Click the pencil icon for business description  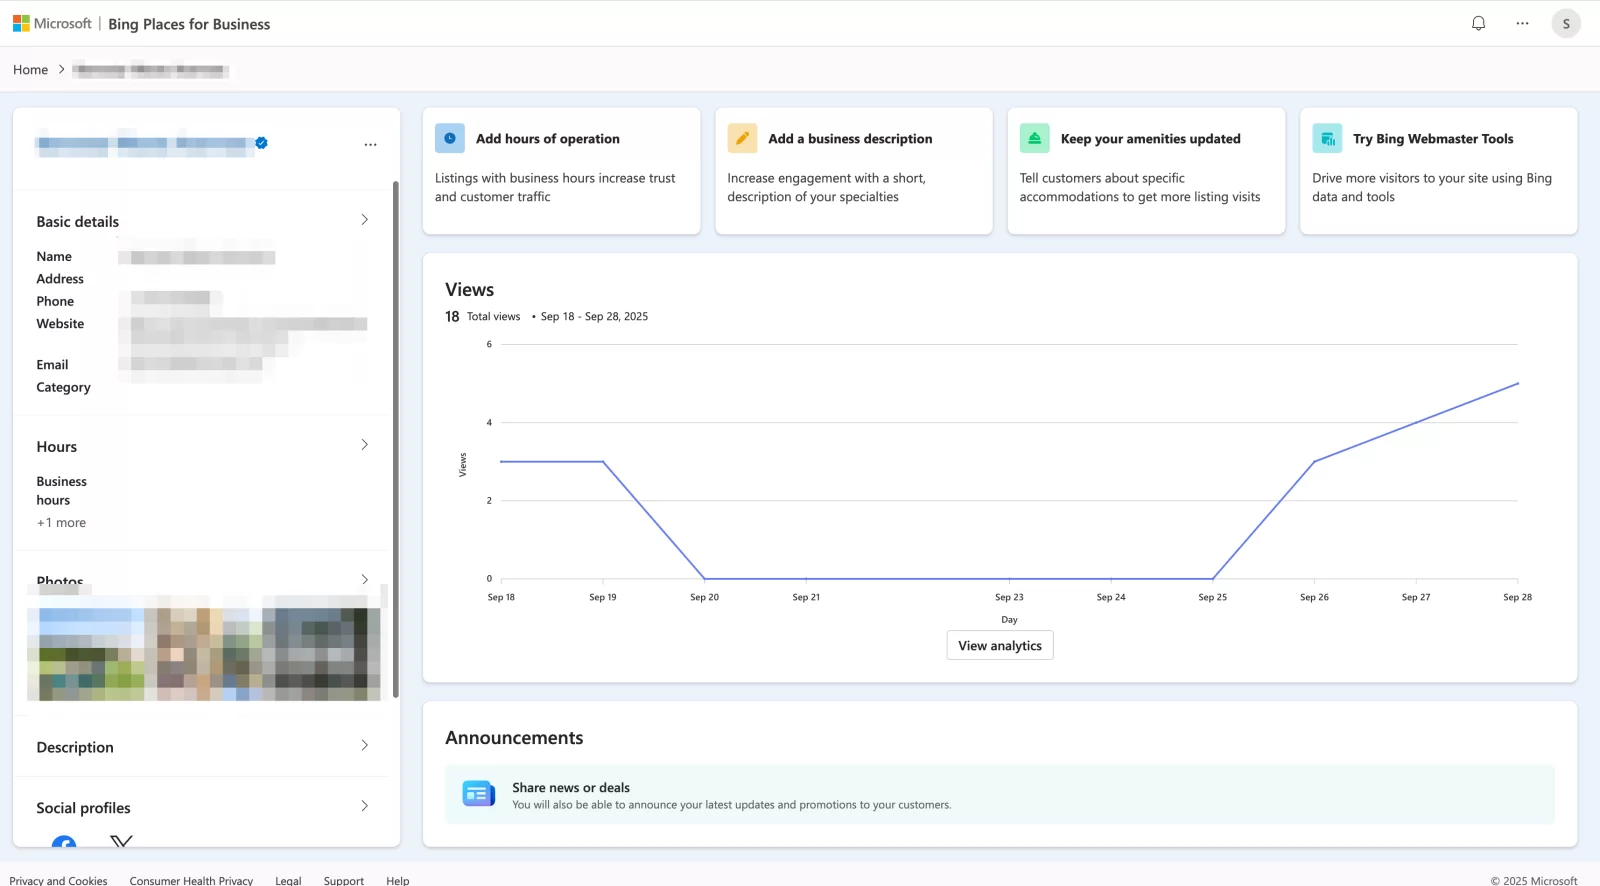(x=742, y=138)
